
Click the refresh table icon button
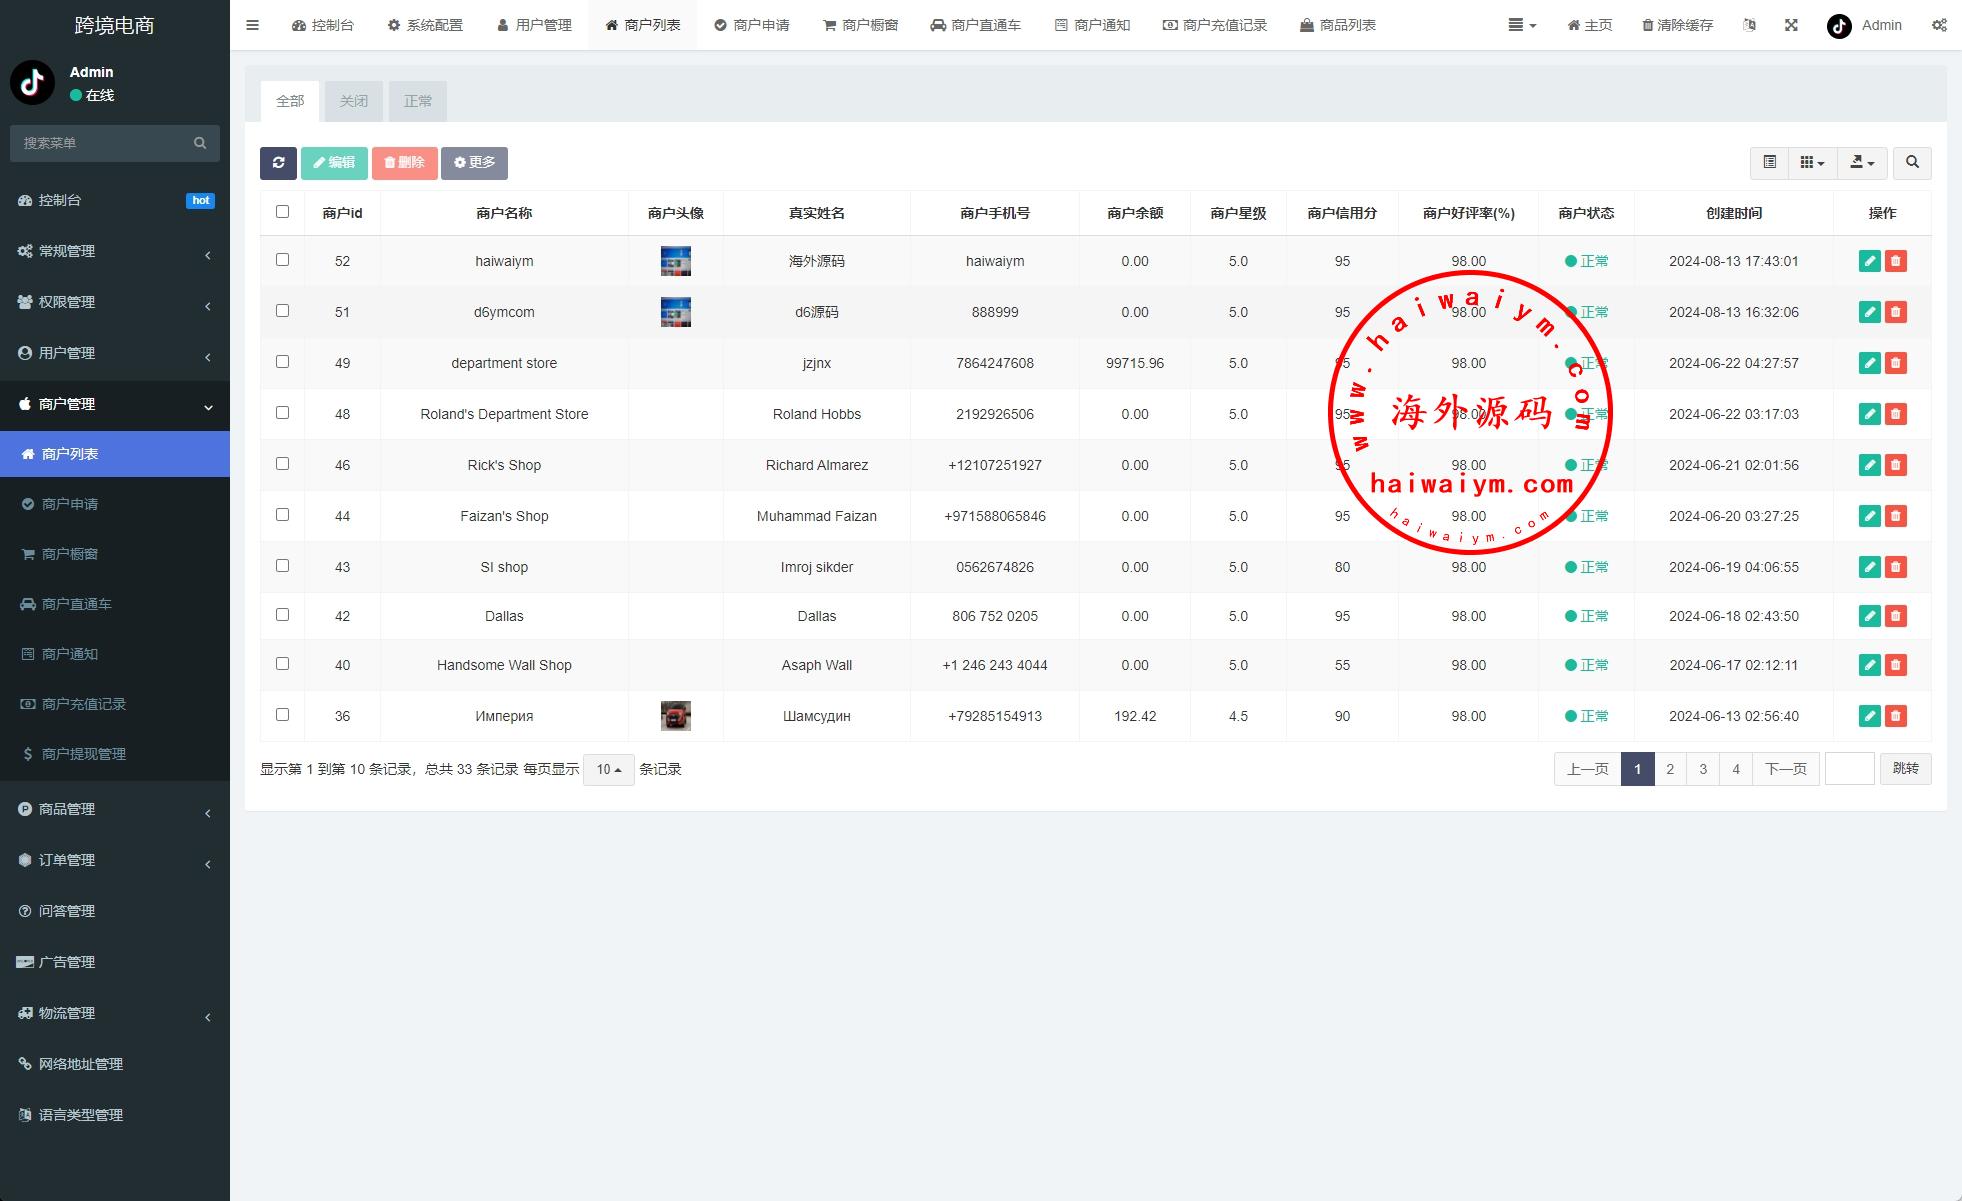pyautogui.click(x=278, y=163)
